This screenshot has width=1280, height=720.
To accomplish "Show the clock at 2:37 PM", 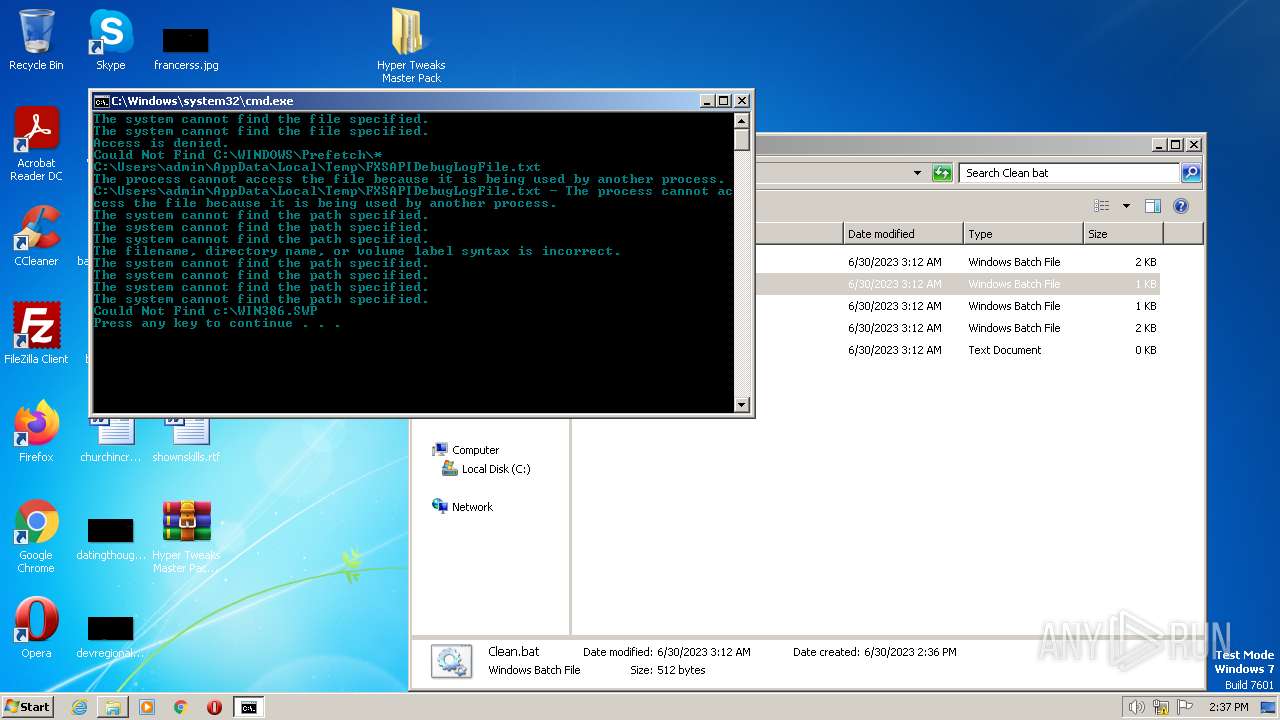I will pos(1228,707).
